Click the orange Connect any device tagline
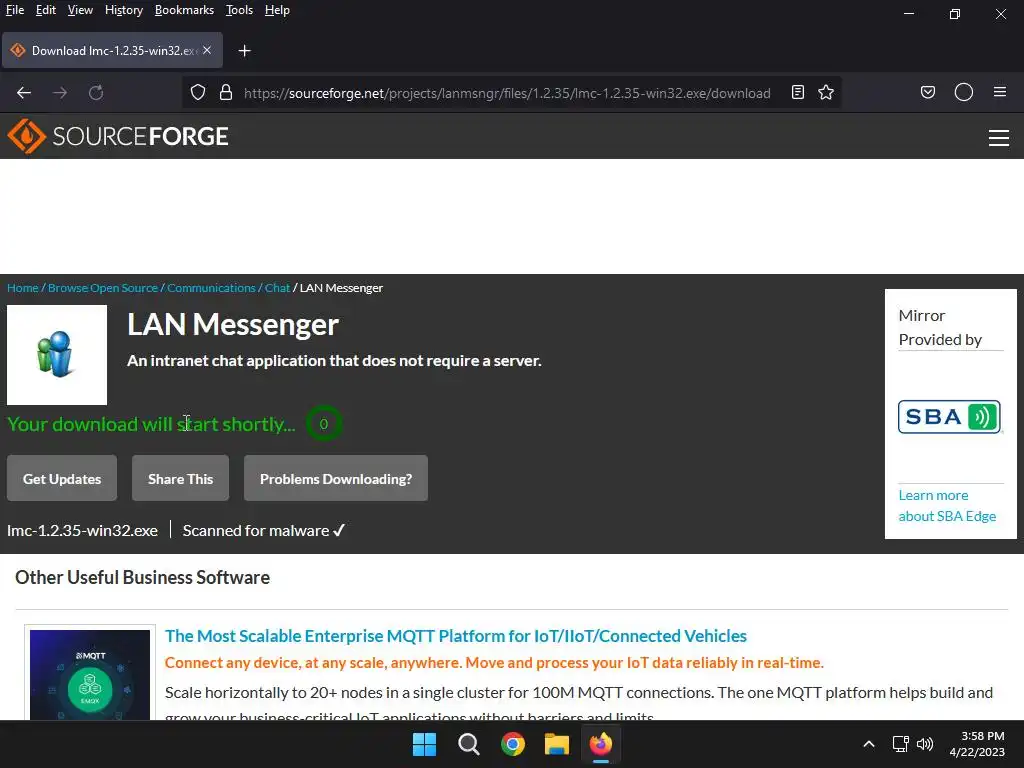The width and height of the screenshot is (1024, 768). [494, 662]
